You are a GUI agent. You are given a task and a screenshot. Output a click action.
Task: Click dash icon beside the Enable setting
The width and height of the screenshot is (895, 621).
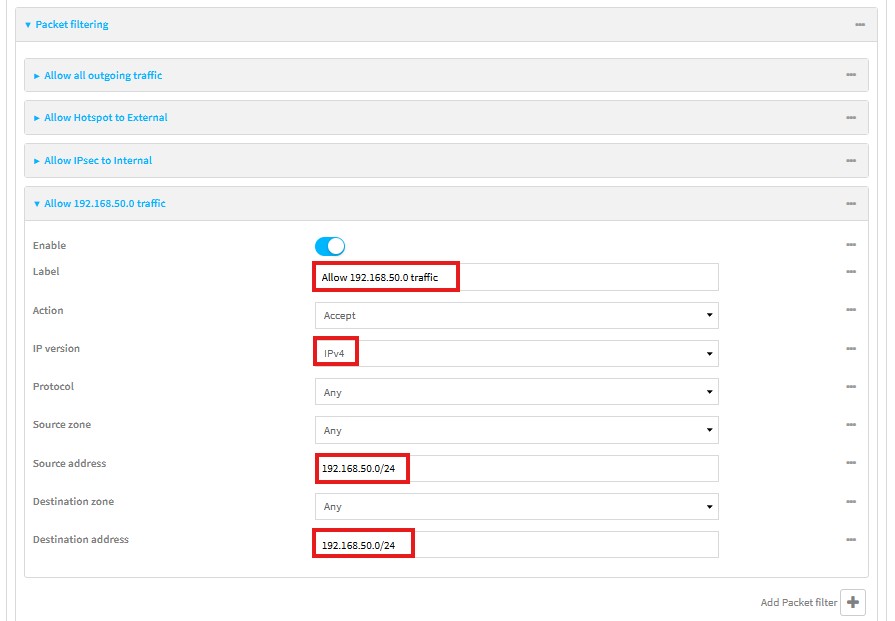coord(851,245)
